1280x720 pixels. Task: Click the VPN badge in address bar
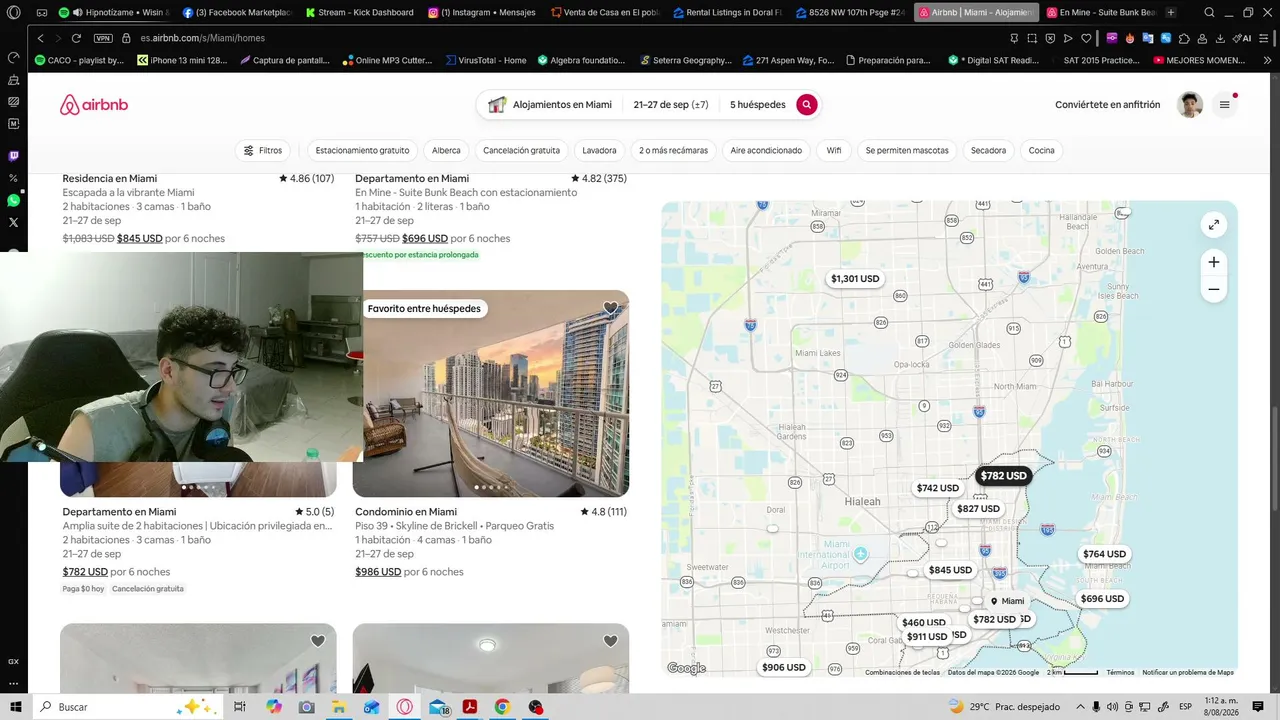click(x=103, y=38)
